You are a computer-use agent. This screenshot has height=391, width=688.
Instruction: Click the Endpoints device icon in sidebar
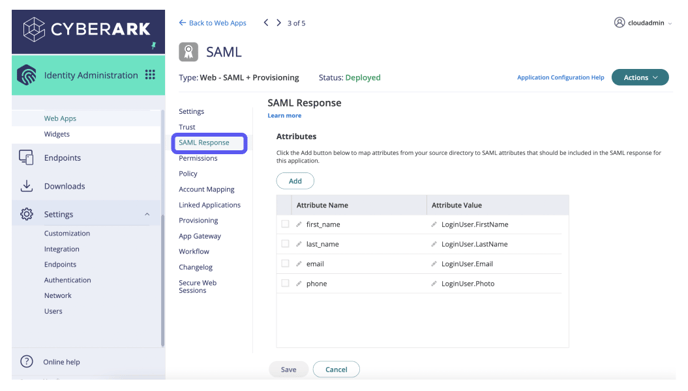[26, 158]
